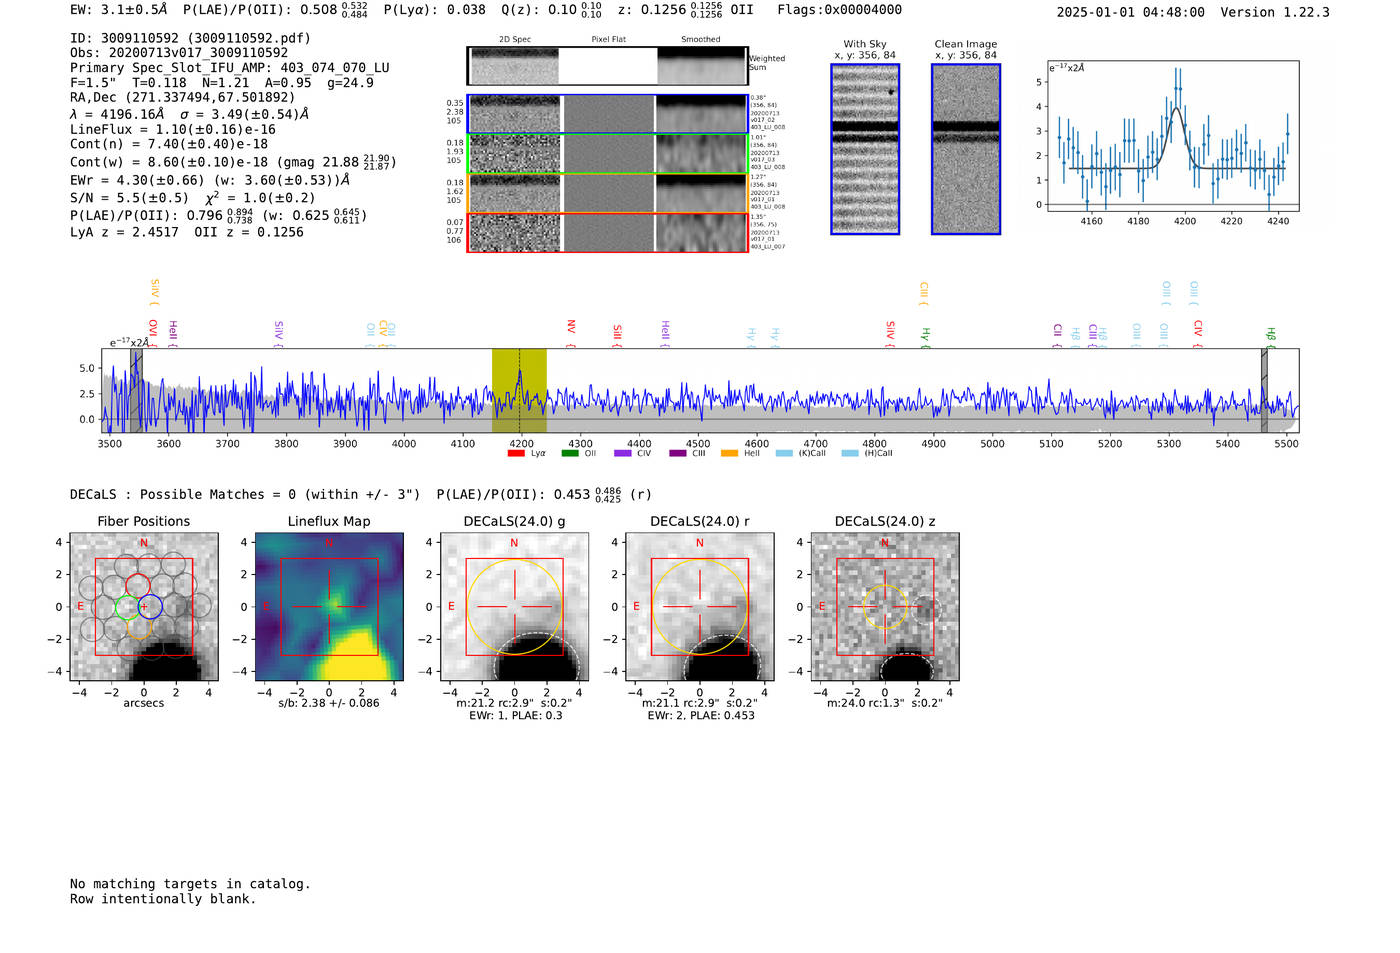Click the 'P(Lyα): 0.038' header value
1400x953 pixels.
435,10
